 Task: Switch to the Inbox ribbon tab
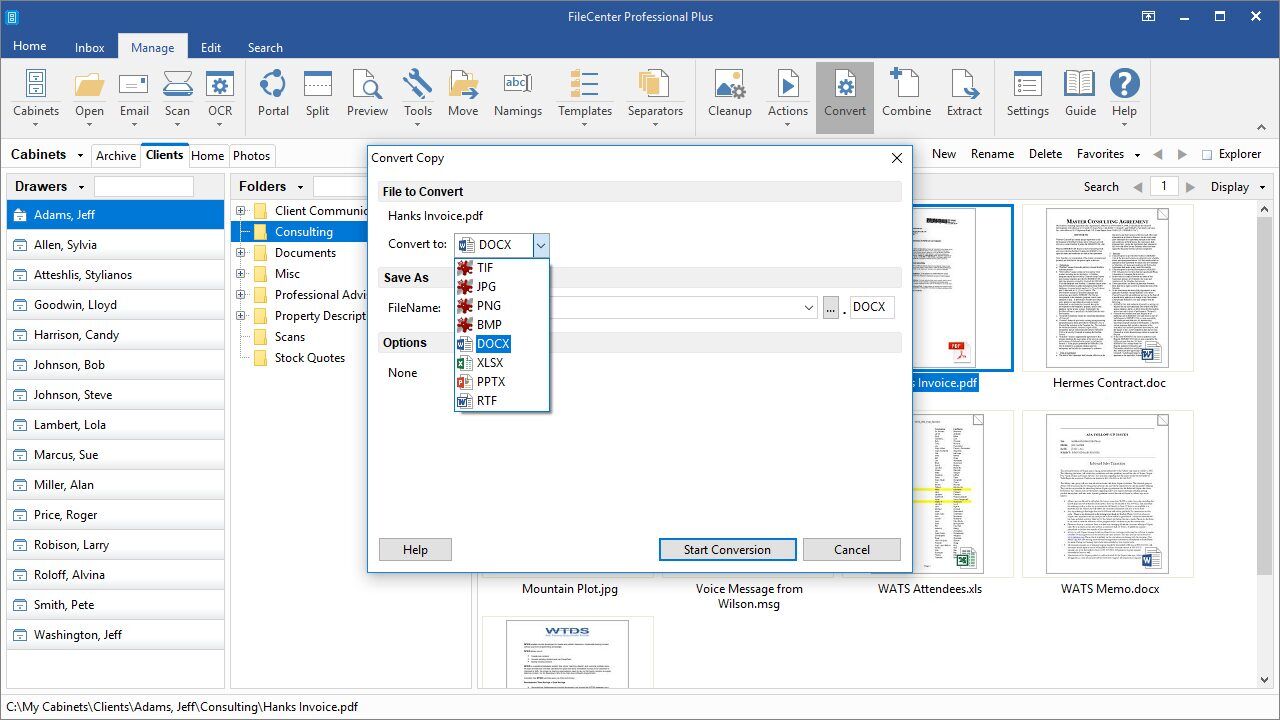pos(89,47)
